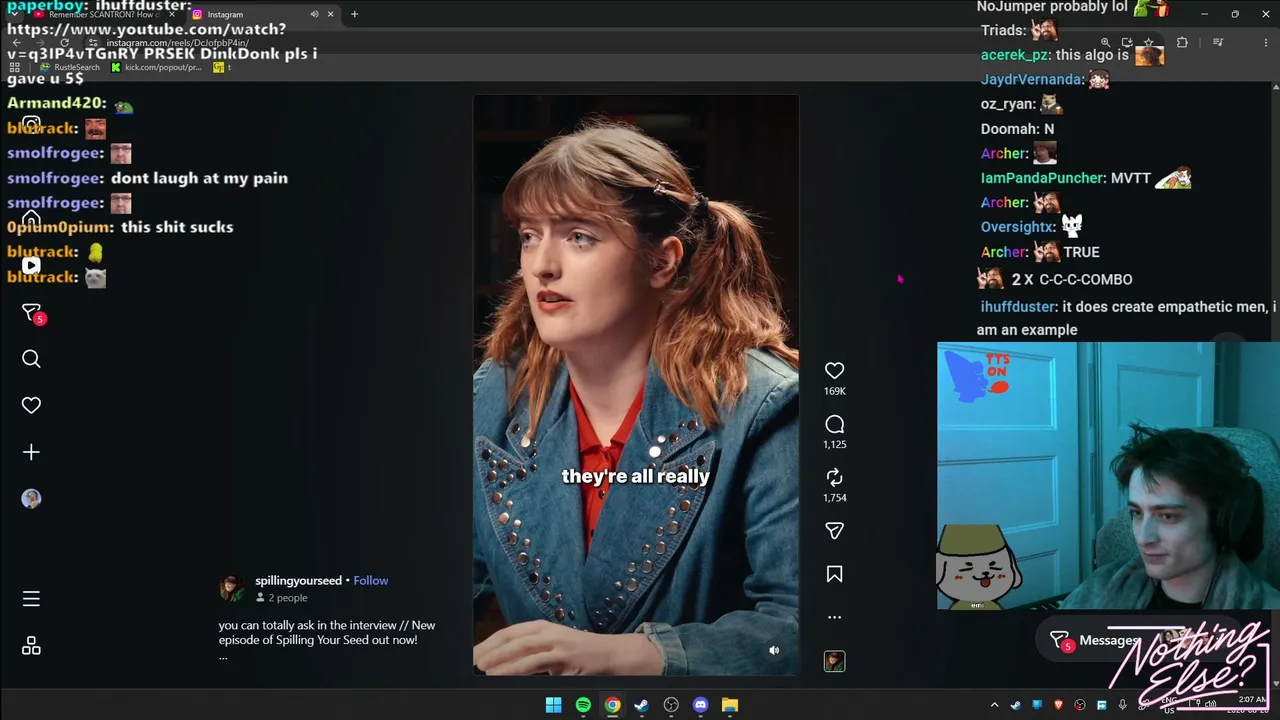
Task: Go back in the browser
Action: pyautogui.click(x=17, y=43)
